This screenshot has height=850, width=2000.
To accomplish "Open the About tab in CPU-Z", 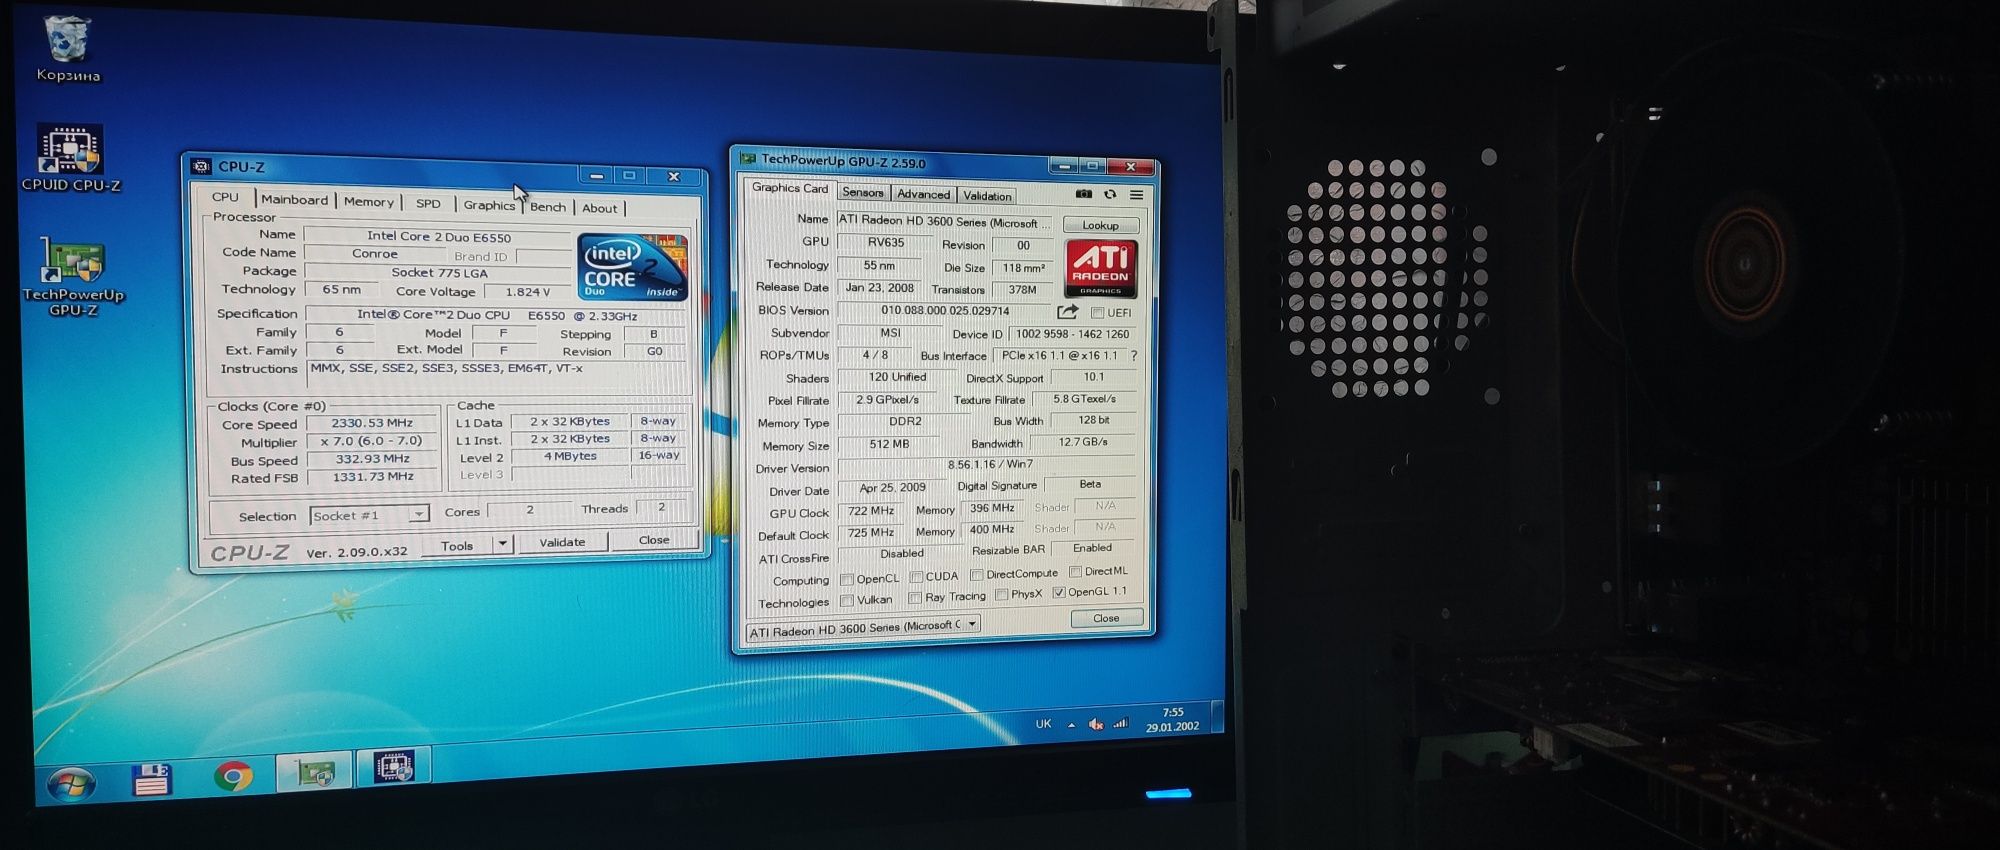I will point(599,208).
